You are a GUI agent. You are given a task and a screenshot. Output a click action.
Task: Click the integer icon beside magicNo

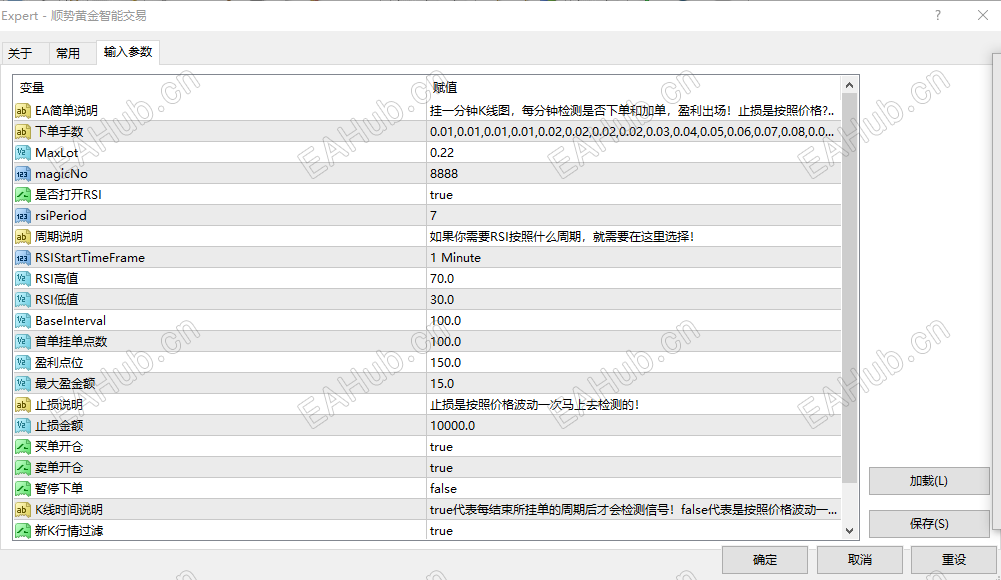tap(23, 174)
